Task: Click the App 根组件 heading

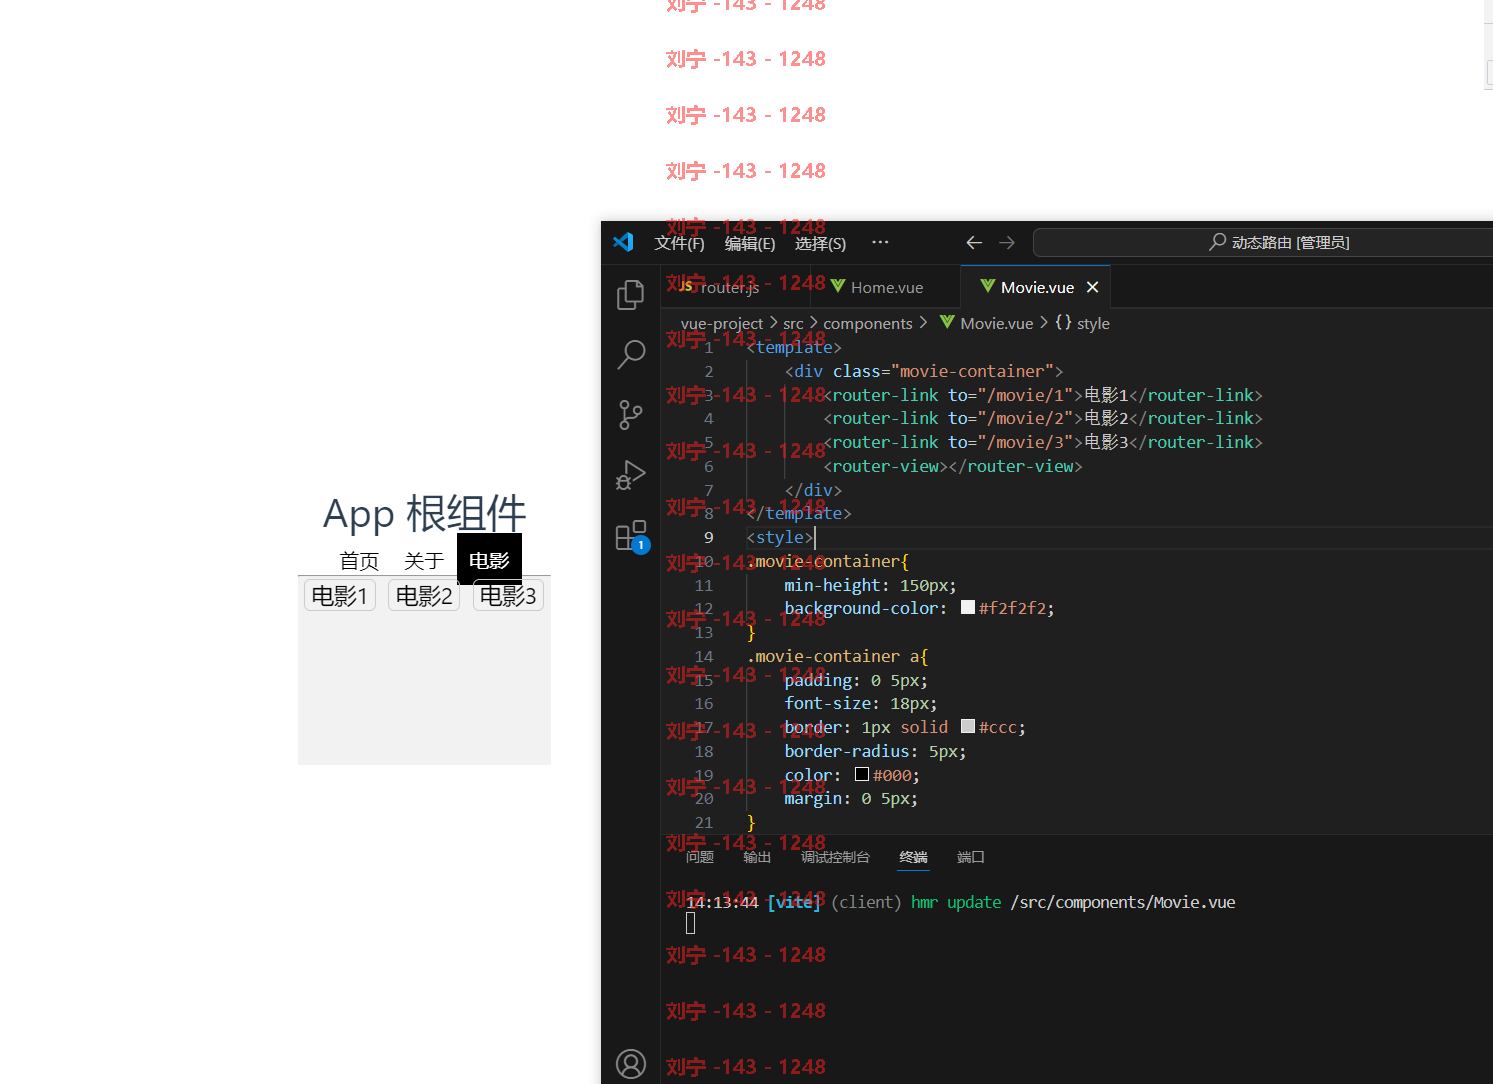Action: point(424,514)
